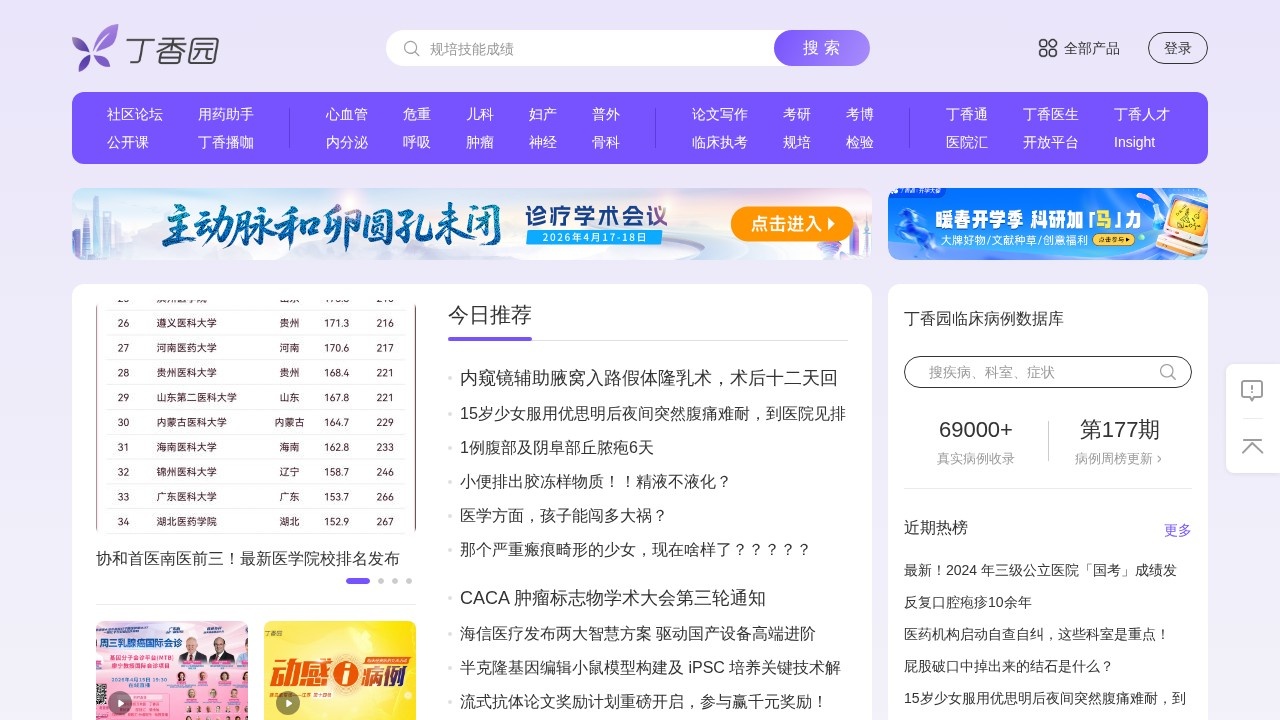Open 考博 in navigation
This screenshot has height=720, width=1280.
point(860,114)
